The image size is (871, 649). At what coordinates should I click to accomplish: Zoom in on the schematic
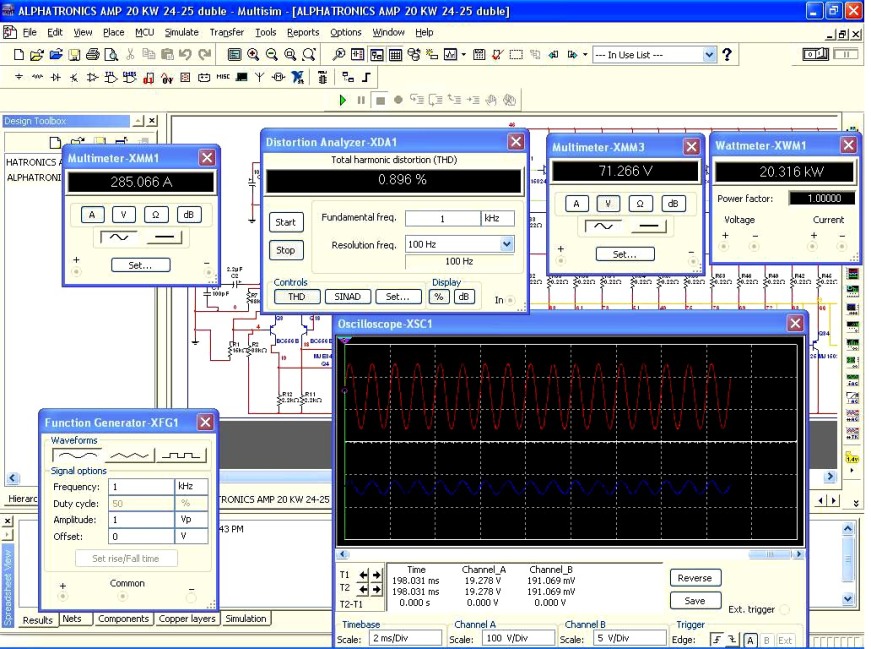coord(253,54)
